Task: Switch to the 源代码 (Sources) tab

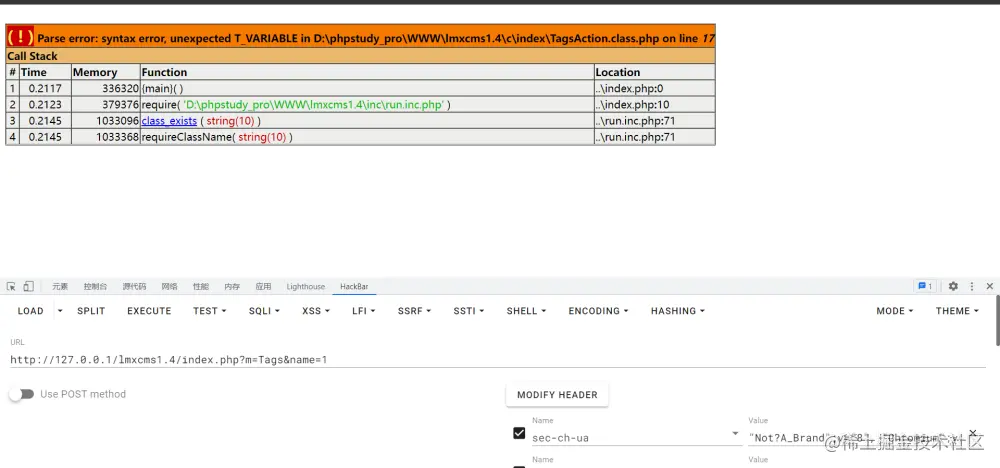Action: pyautogui.click(x=135, y=287)
